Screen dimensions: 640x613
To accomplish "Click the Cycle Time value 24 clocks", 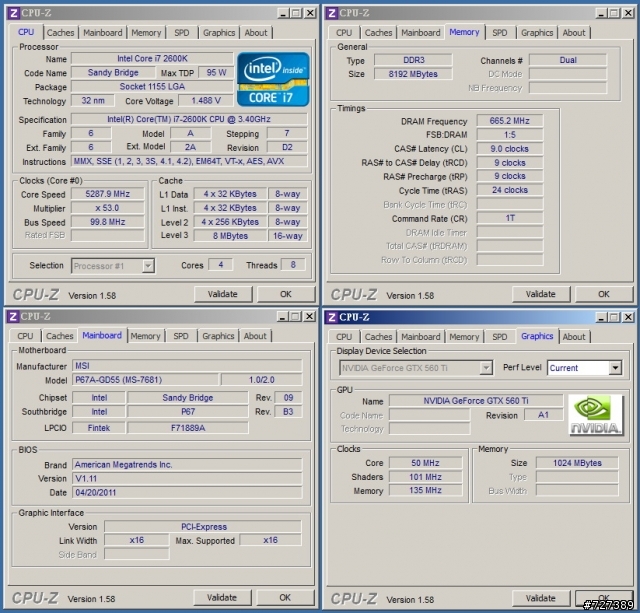I will [x=509, y=190].
